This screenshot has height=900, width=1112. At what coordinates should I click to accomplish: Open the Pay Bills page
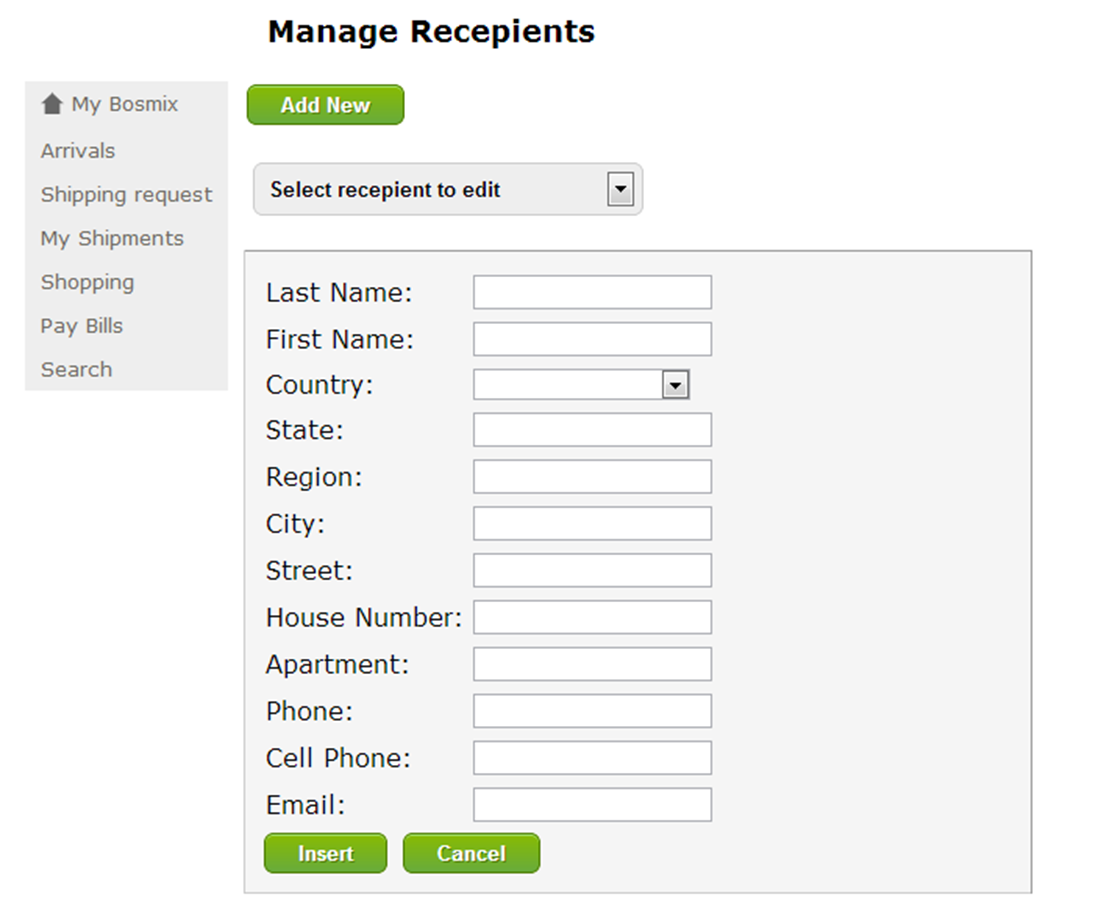point(82,326)
